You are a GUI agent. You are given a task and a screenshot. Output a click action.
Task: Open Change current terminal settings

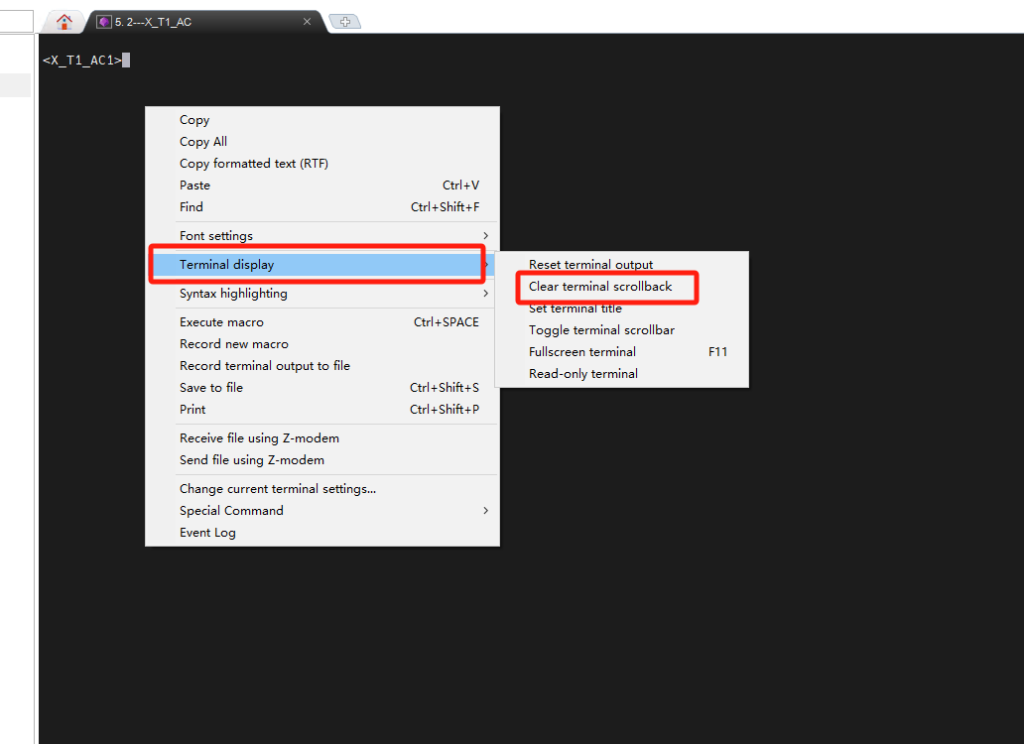pos(277,489)
